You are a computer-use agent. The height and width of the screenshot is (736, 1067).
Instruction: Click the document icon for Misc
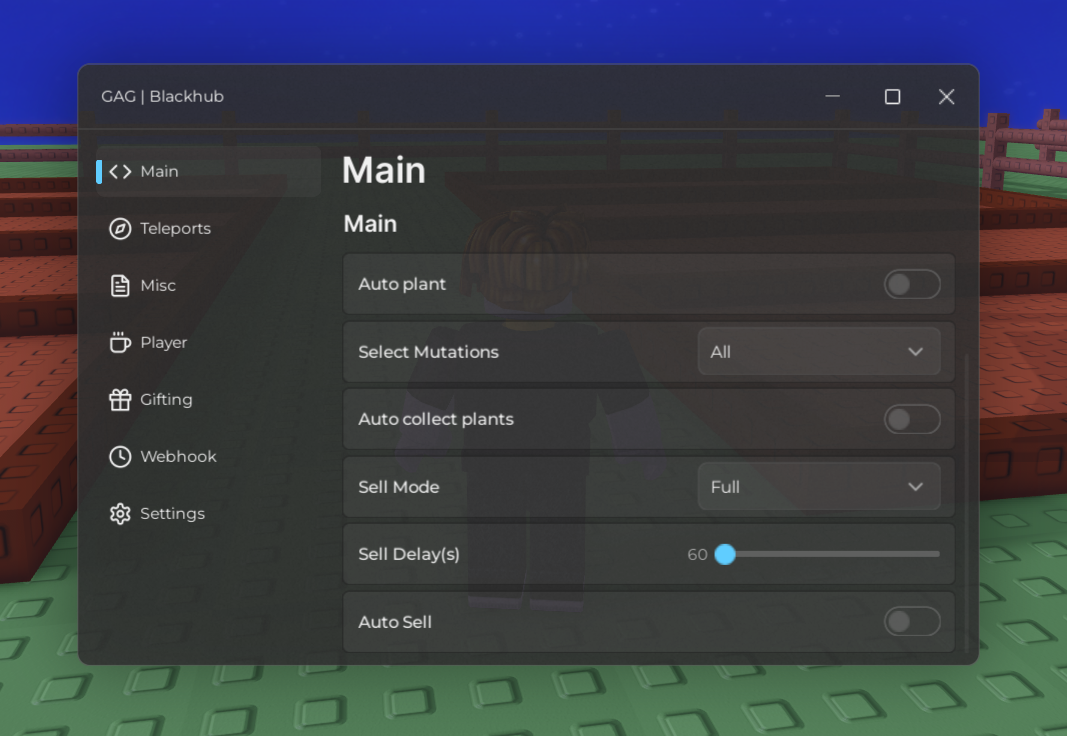click(120, 286)
